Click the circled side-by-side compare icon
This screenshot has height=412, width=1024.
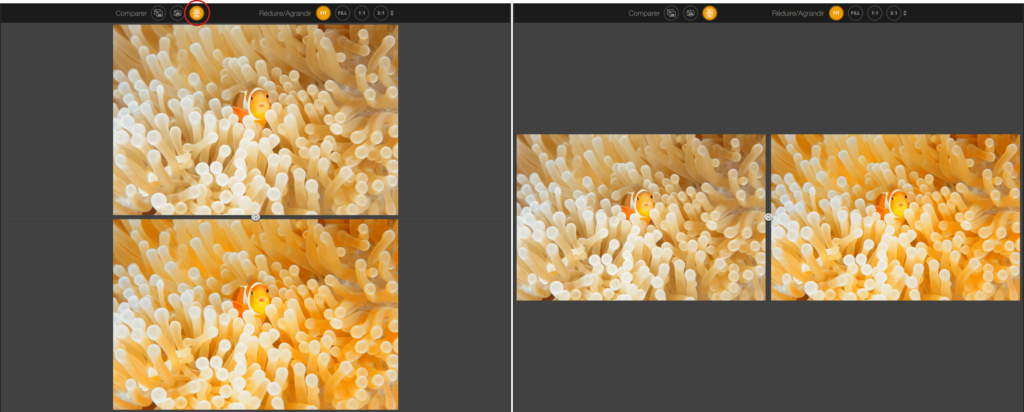pyautogui.click(x=197, y=13)
